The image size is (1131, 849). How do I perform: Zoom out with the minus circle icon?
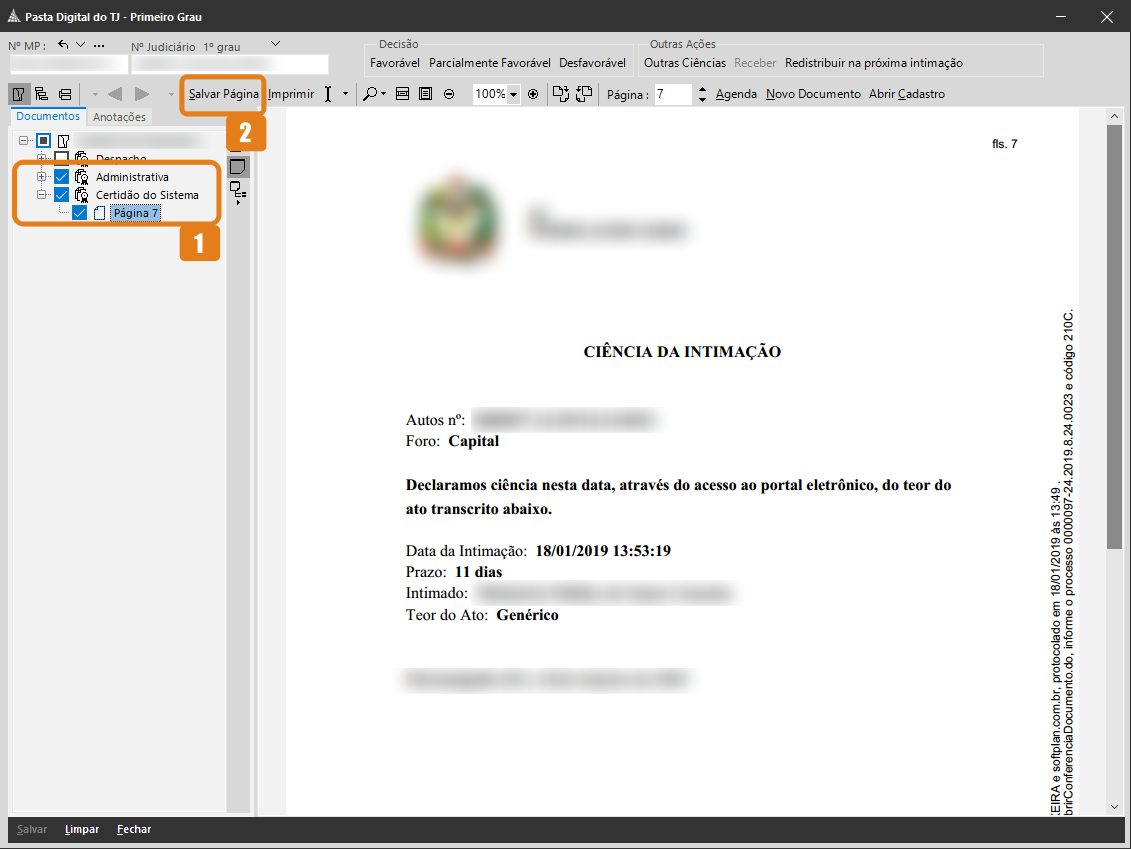449,94
